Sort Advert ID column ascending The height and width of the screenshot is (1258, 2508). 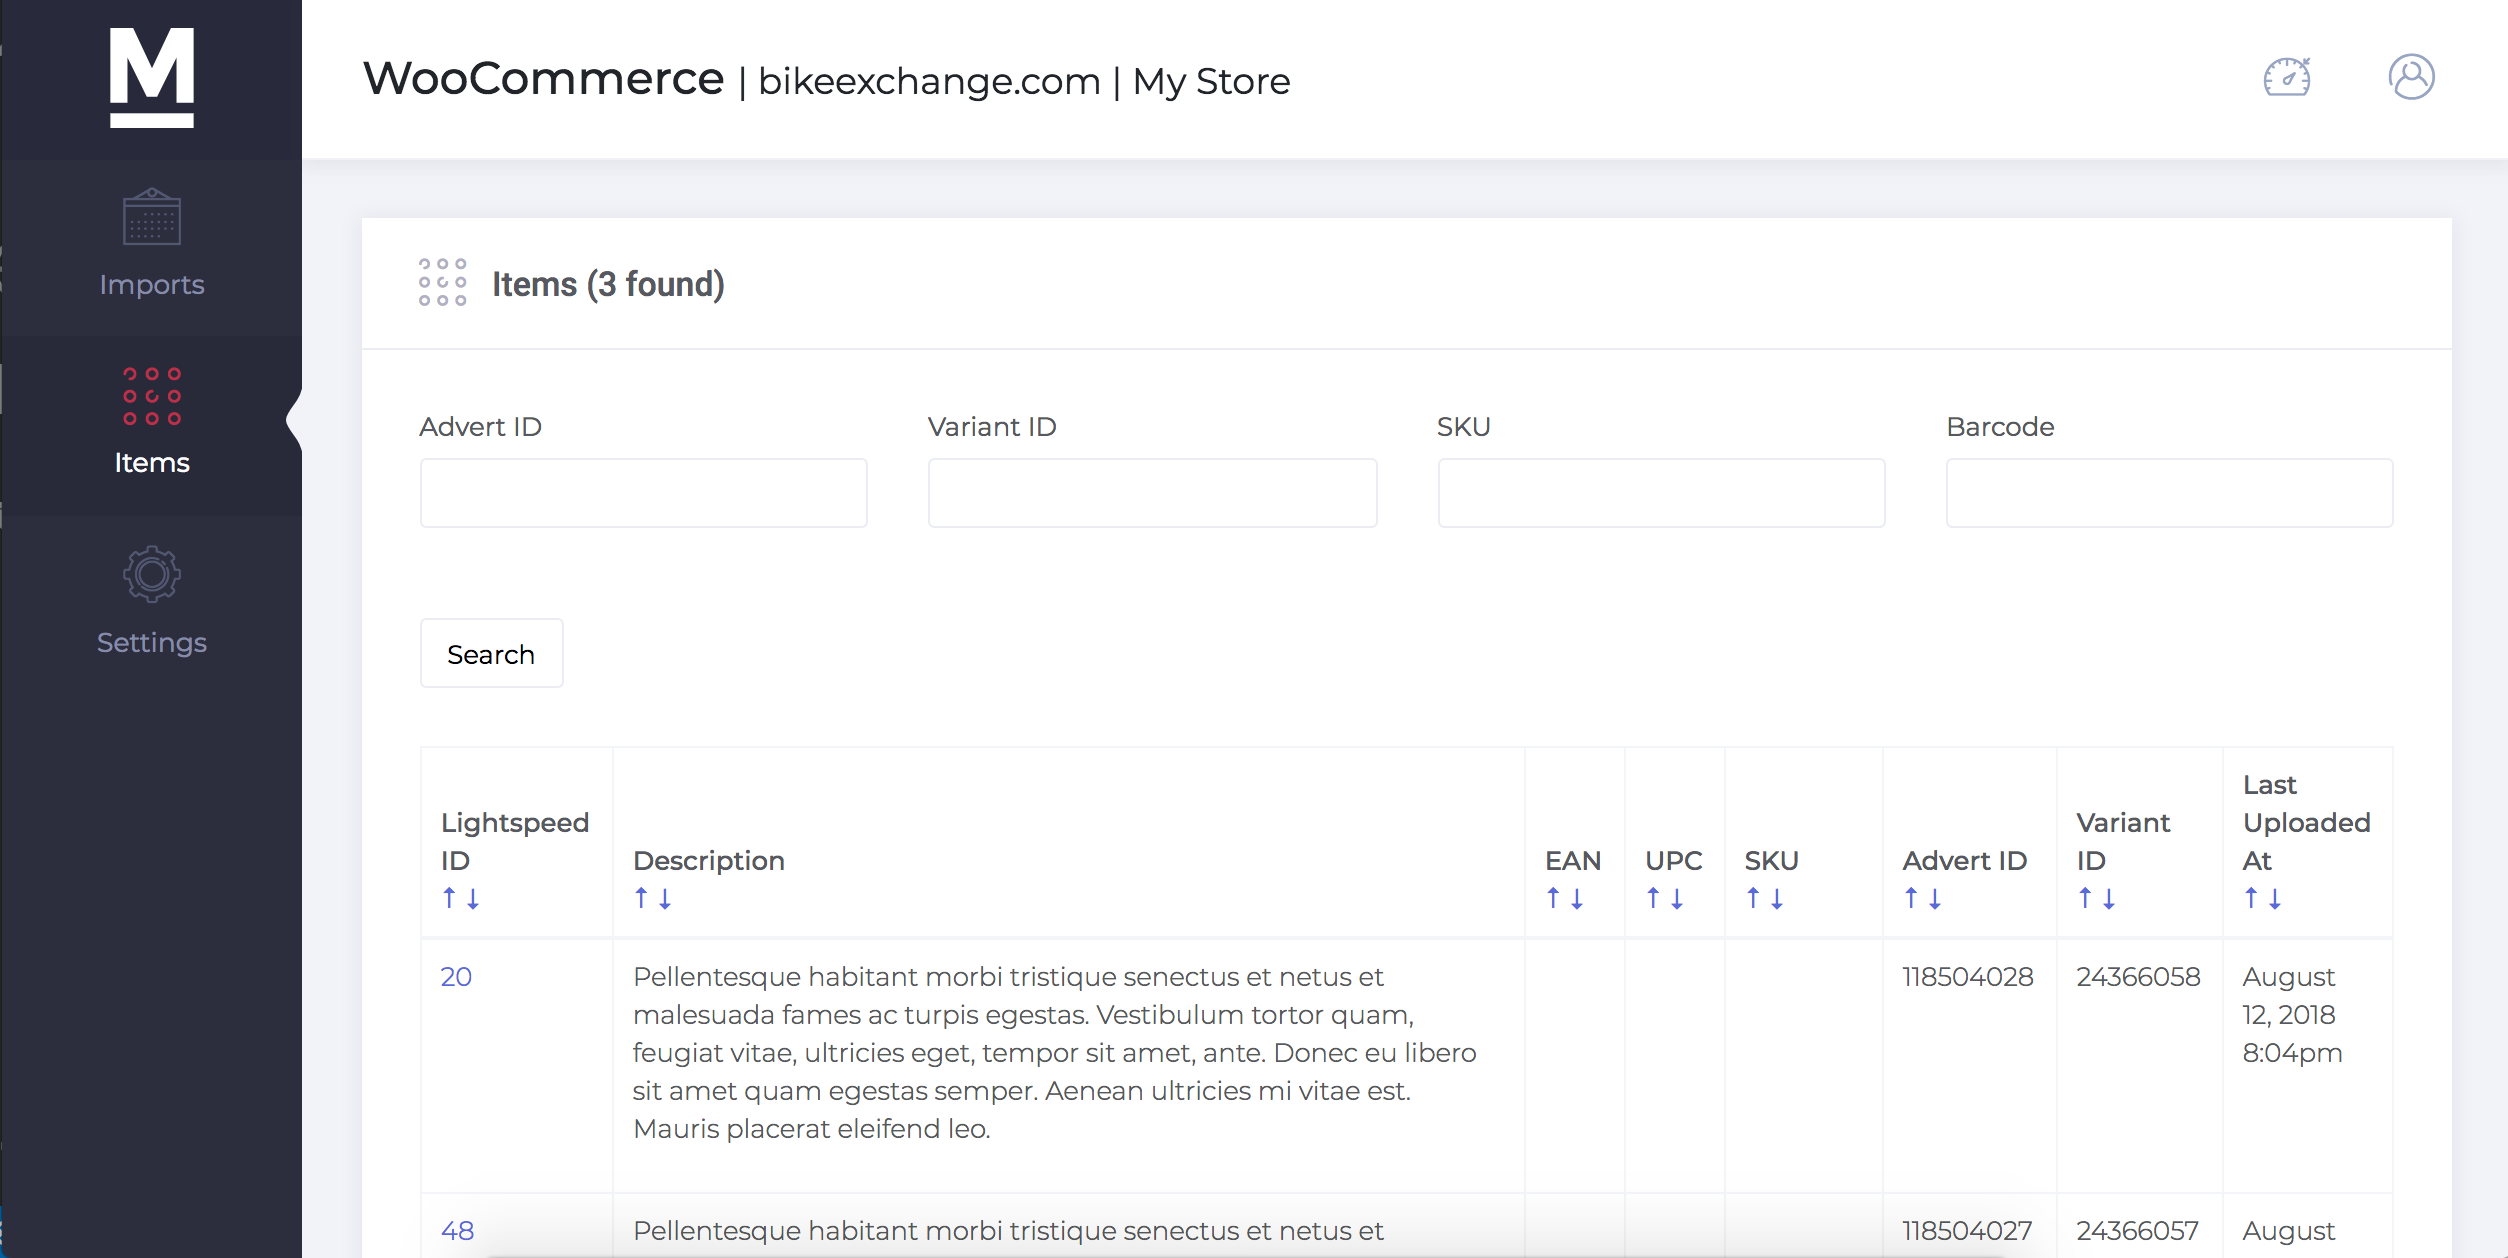pos(1911,898)
